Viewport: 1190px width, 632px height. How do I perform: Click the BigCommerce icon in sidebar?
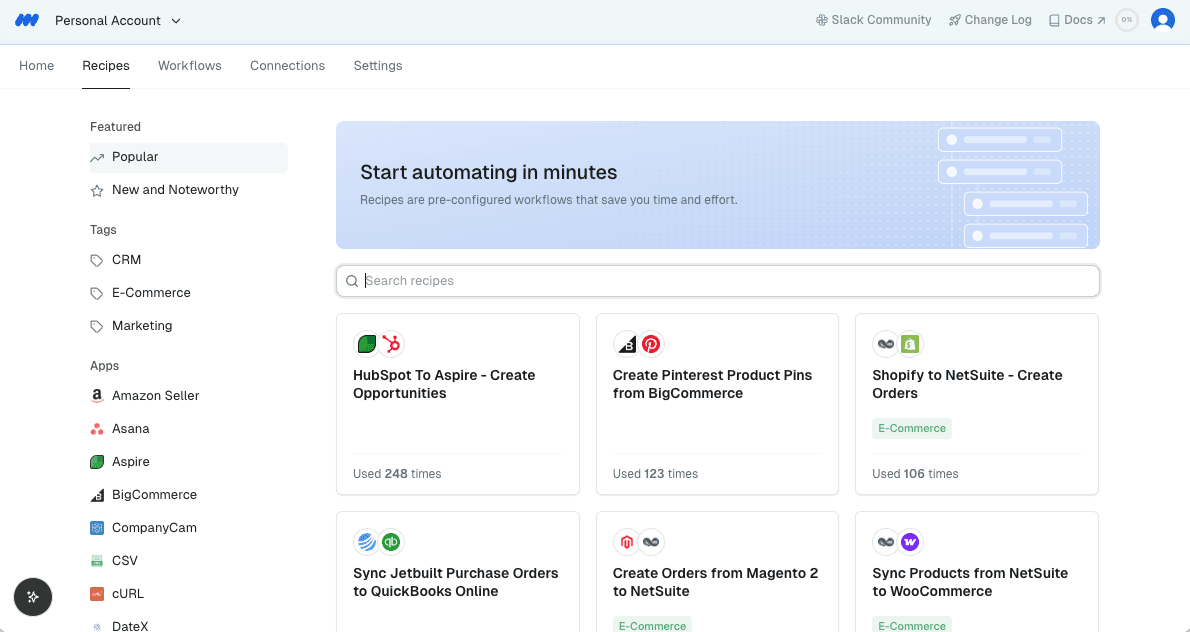pos(97,495)
